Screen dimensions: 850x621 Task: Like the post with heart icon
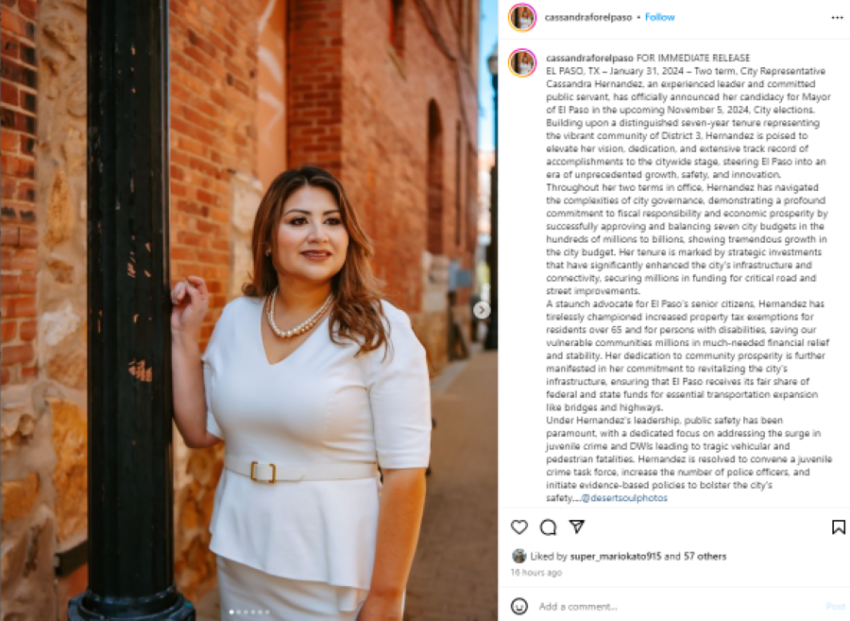pyautogui.click(x=519, y=527)
